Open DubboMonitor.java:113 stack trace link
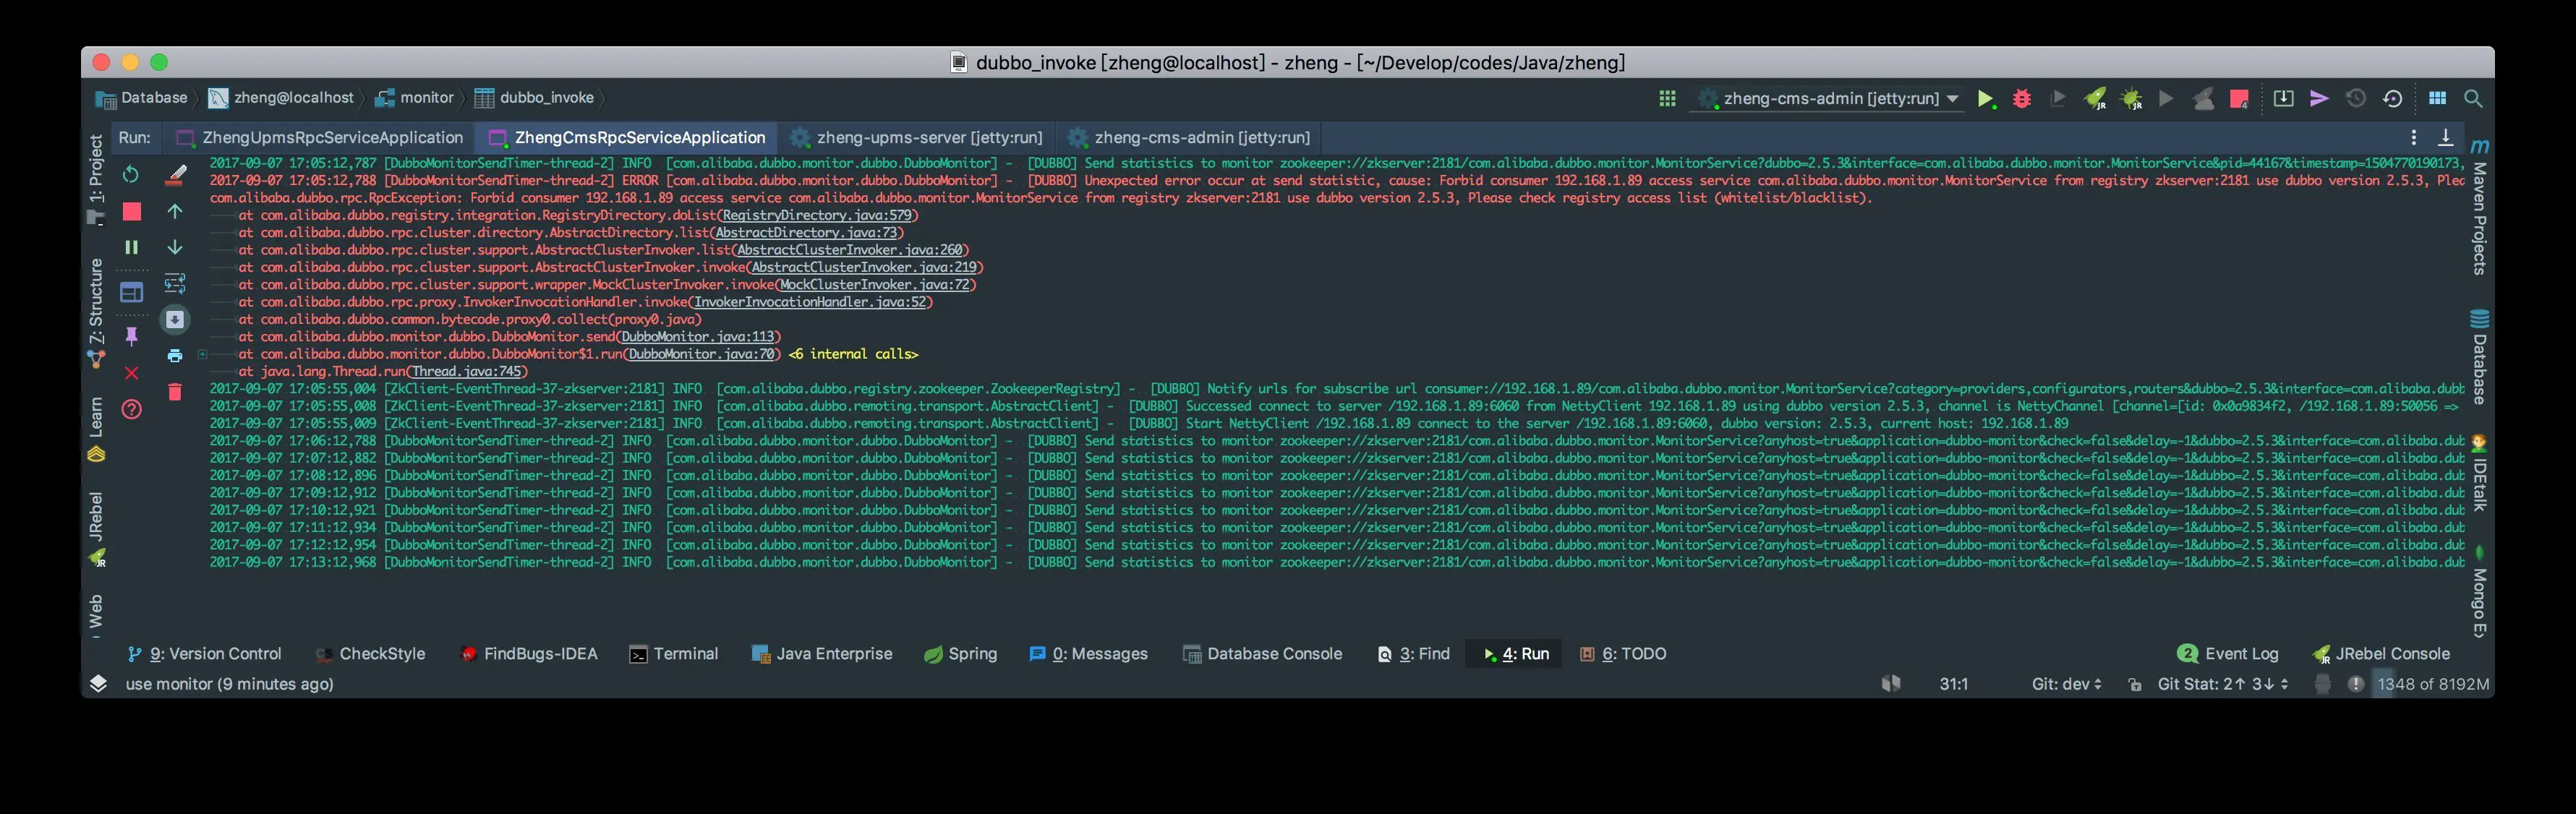Screen dimensions: 2576x814 (698, 337)
